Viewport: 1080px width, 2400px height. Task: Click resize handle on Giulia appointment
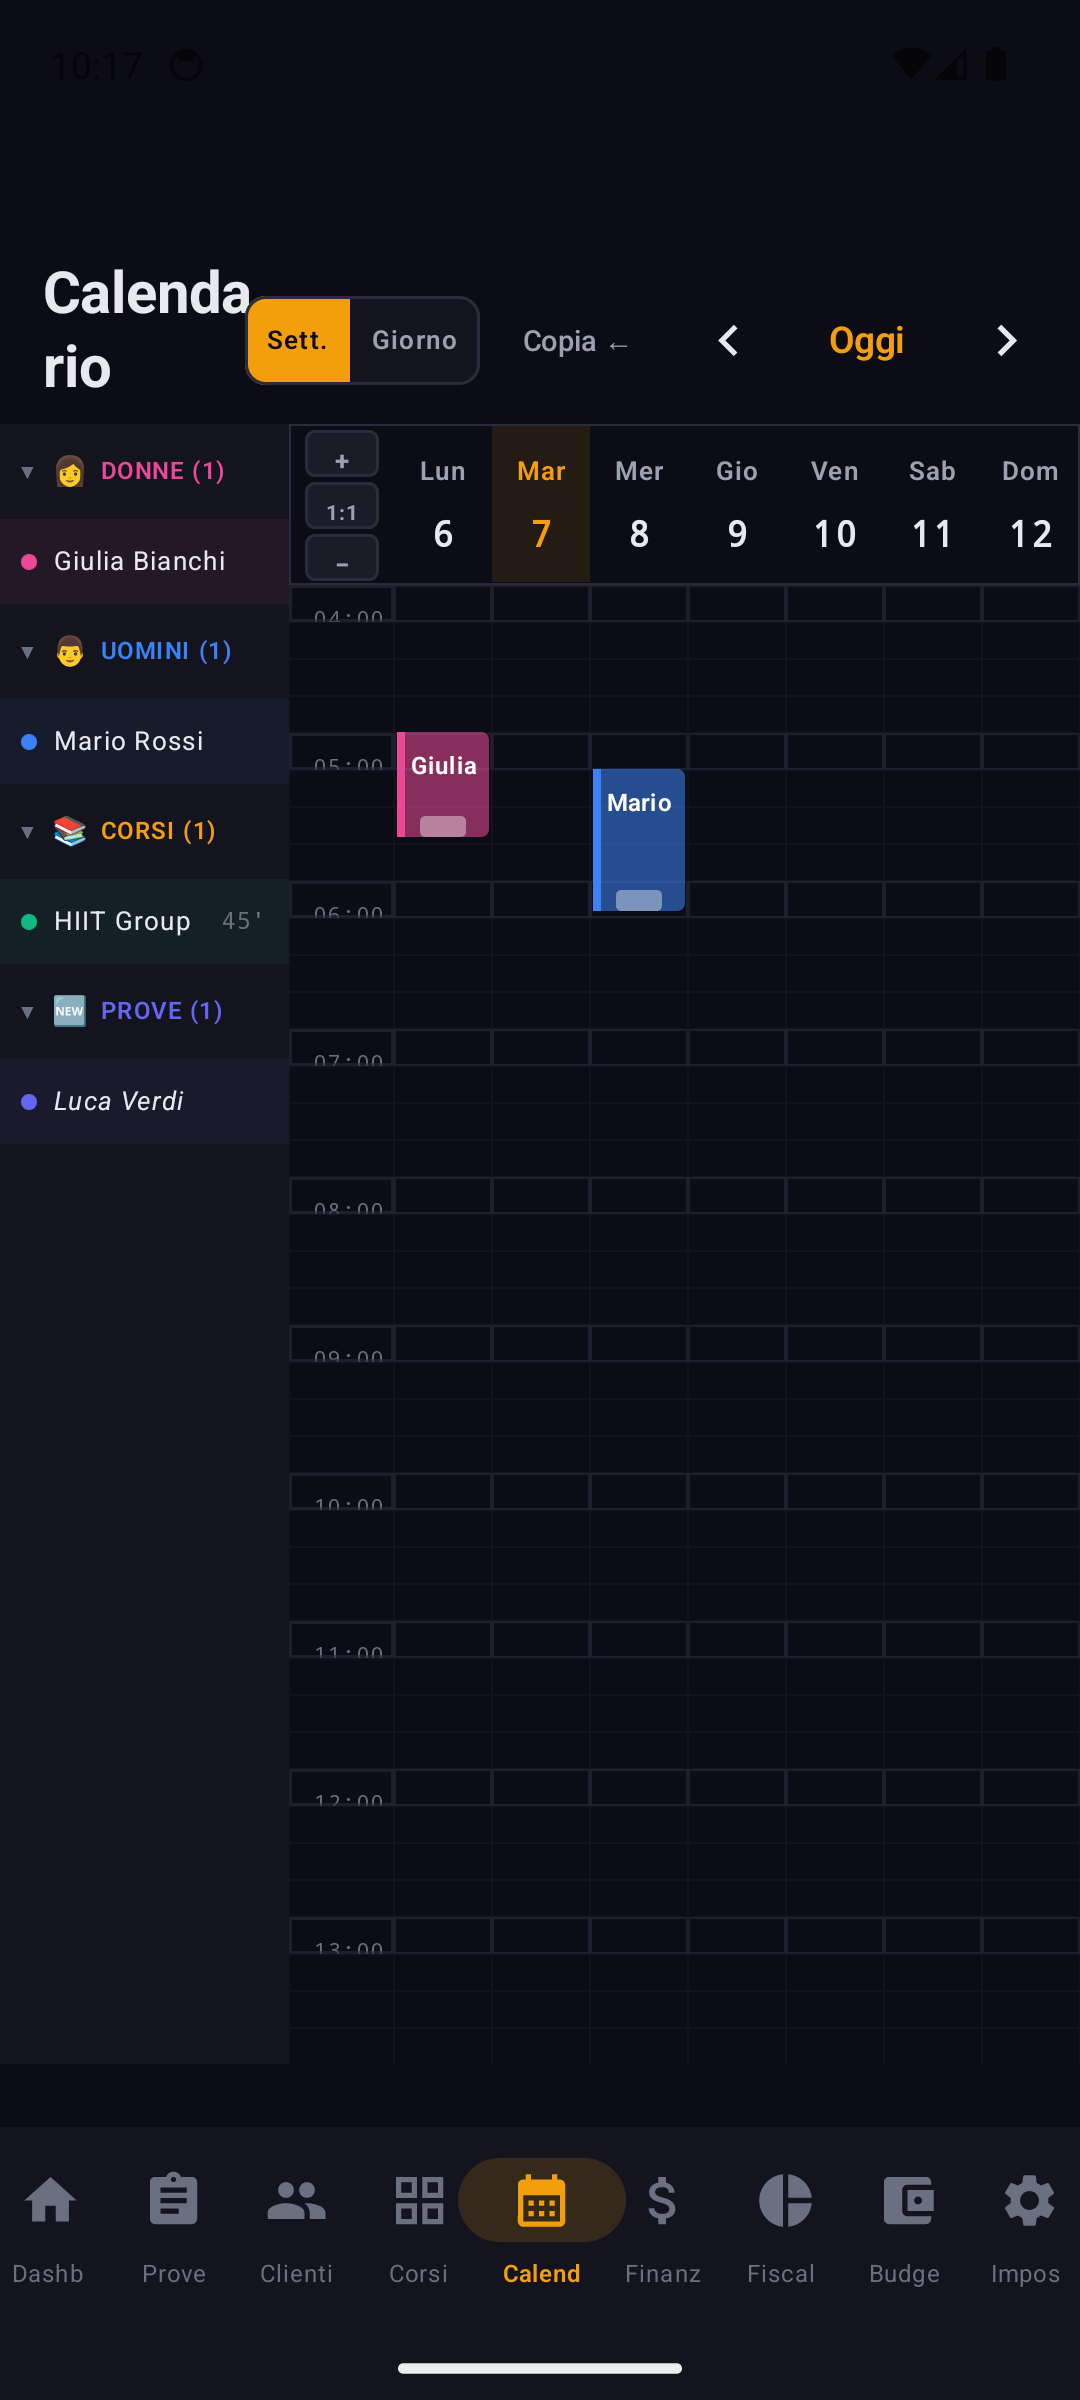[x=443, y=826]
